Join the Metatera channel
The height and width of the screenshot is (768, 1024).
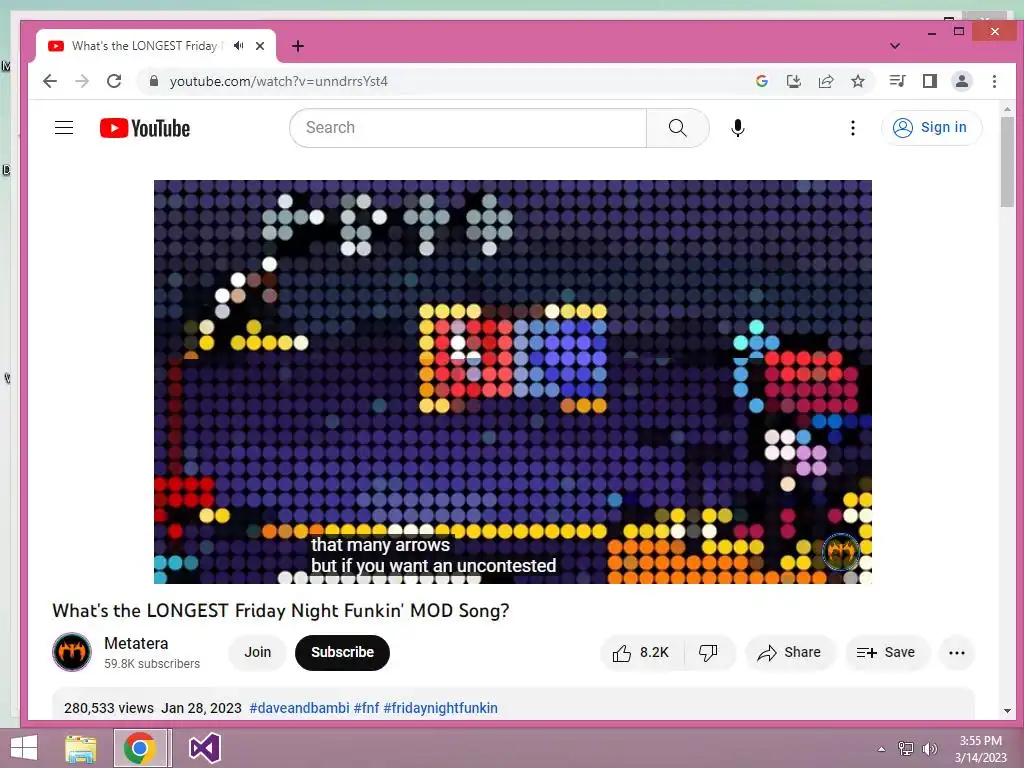(x=257, y=652)
